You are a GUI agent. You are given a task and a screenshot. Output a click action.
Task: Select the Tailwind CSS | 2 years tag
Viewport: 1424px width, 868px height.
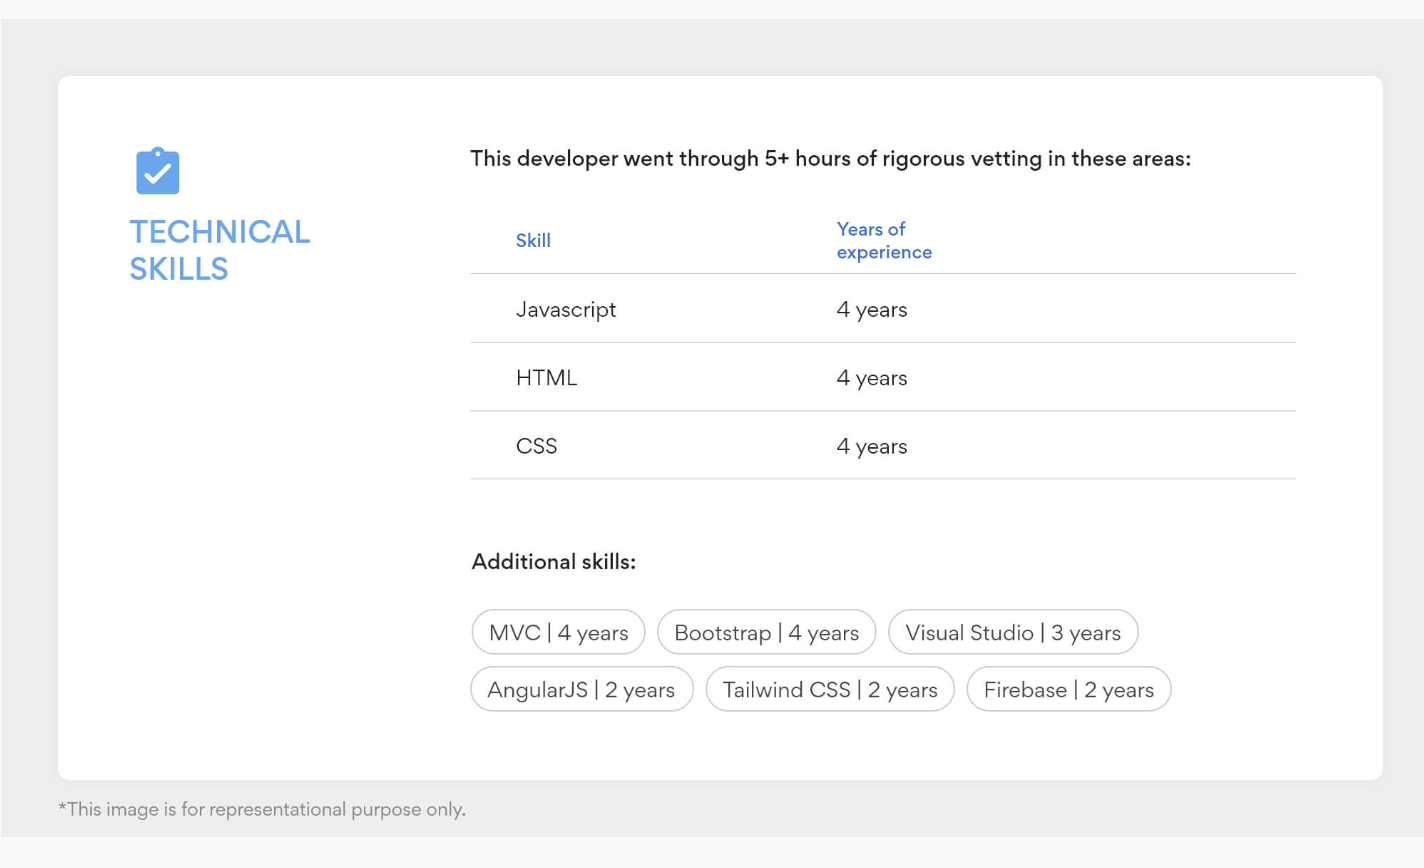[x=830, y=689]
